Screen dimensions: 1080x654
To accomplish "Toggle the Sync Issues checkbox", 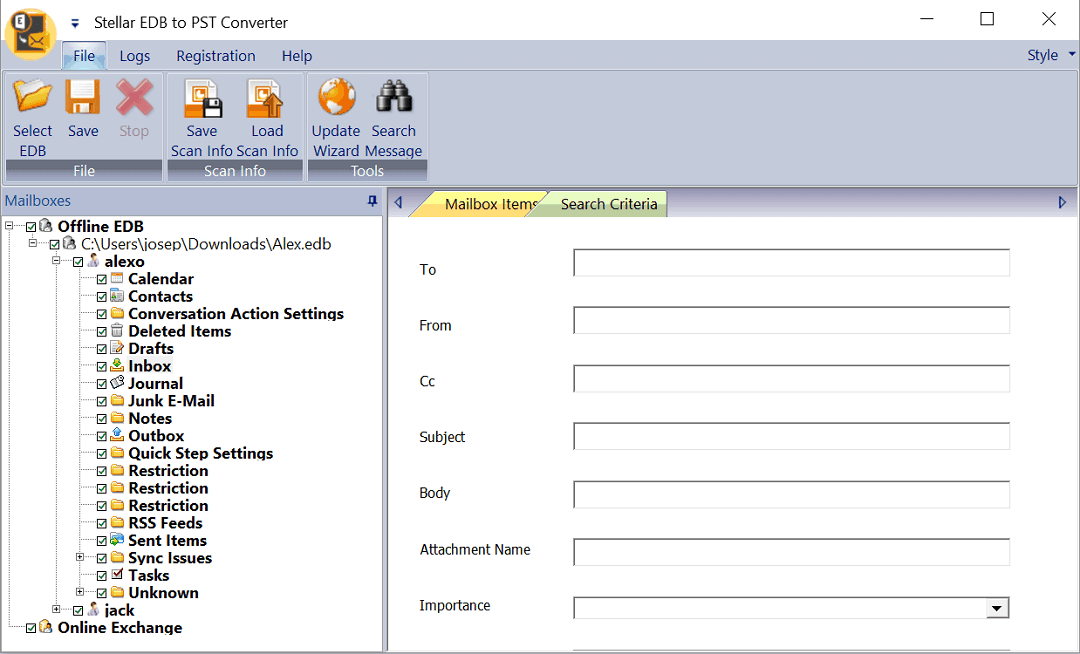I will pos(101,558).
